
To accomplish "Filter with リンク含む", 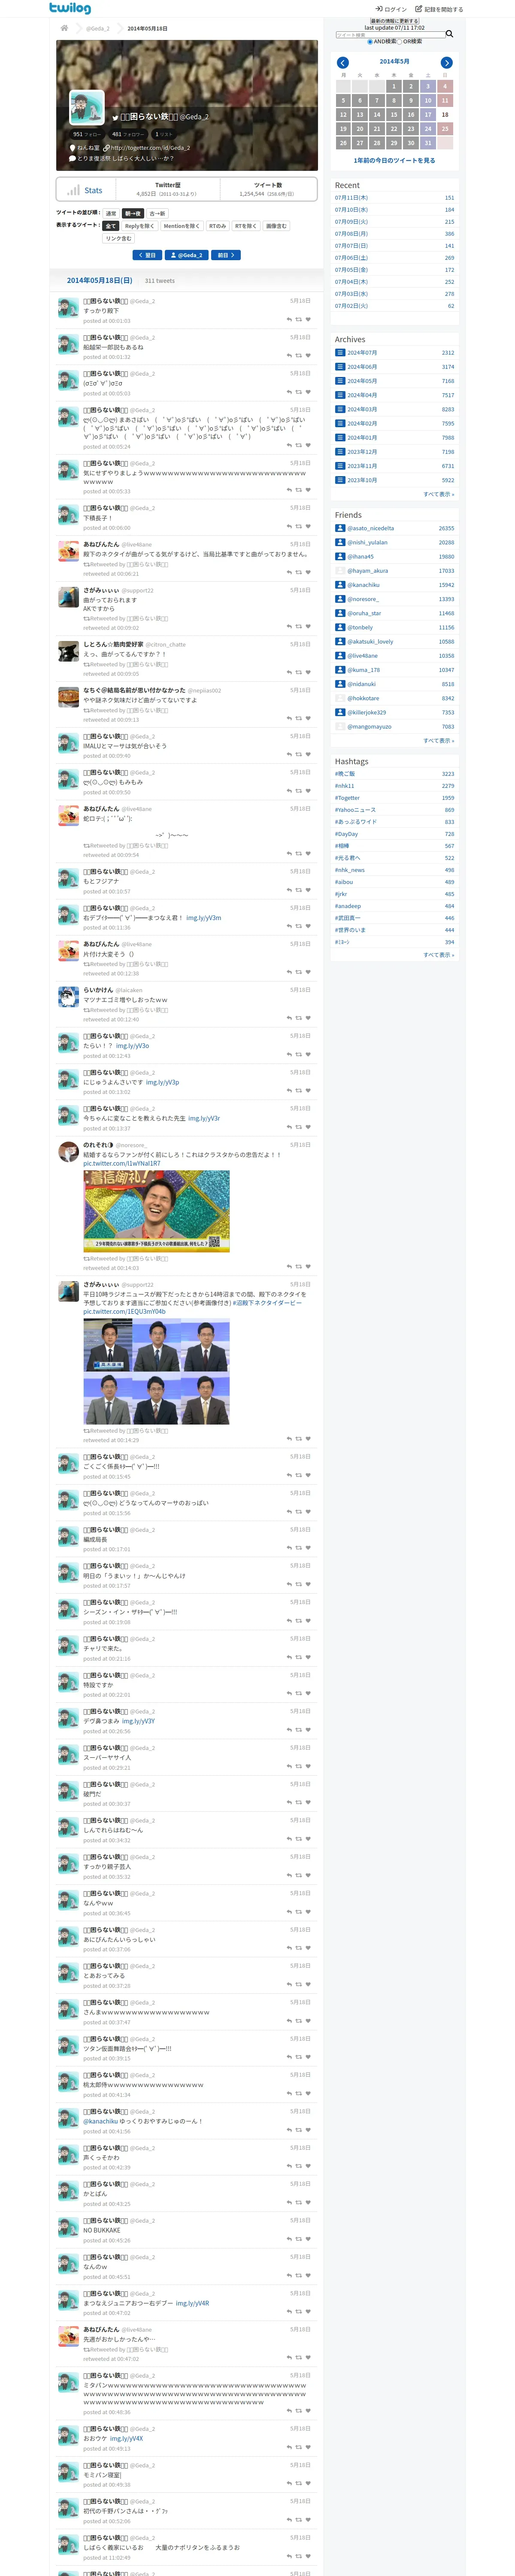I will pos(119,238).
